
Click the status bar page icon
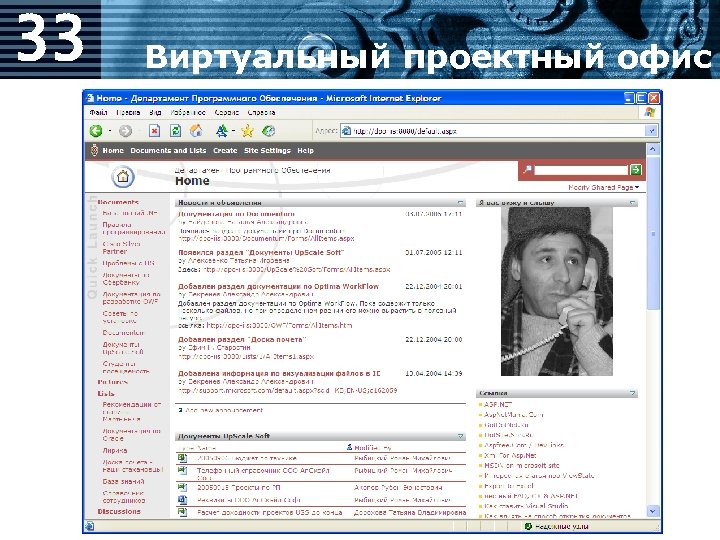click(x=90, y=526)
